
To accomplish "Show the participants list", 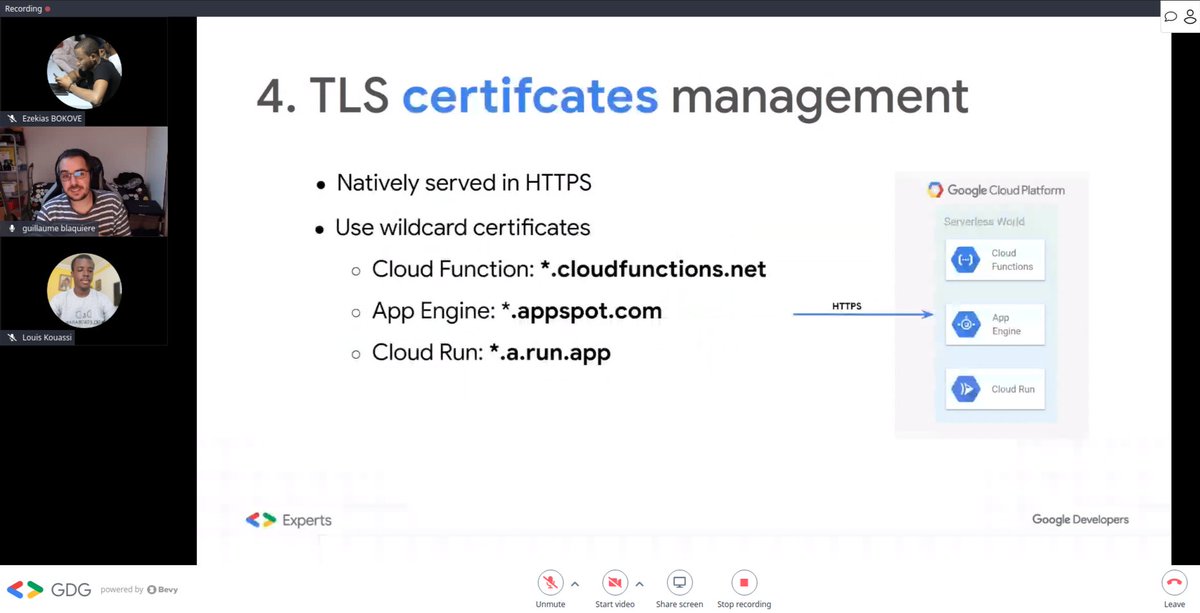I will [1190, 16].
